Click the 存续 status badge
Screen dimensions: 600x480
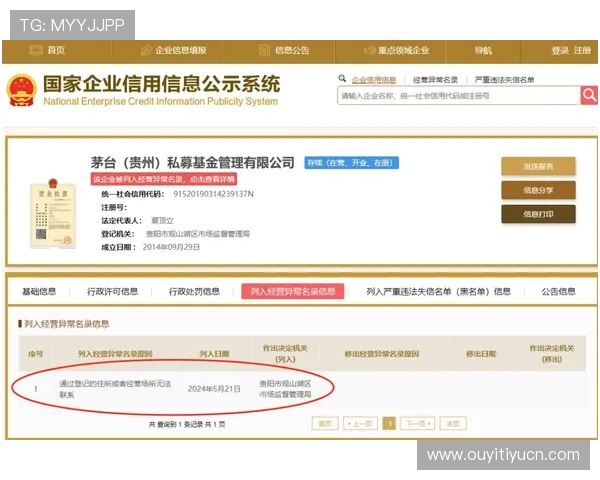tap(352, 163)
